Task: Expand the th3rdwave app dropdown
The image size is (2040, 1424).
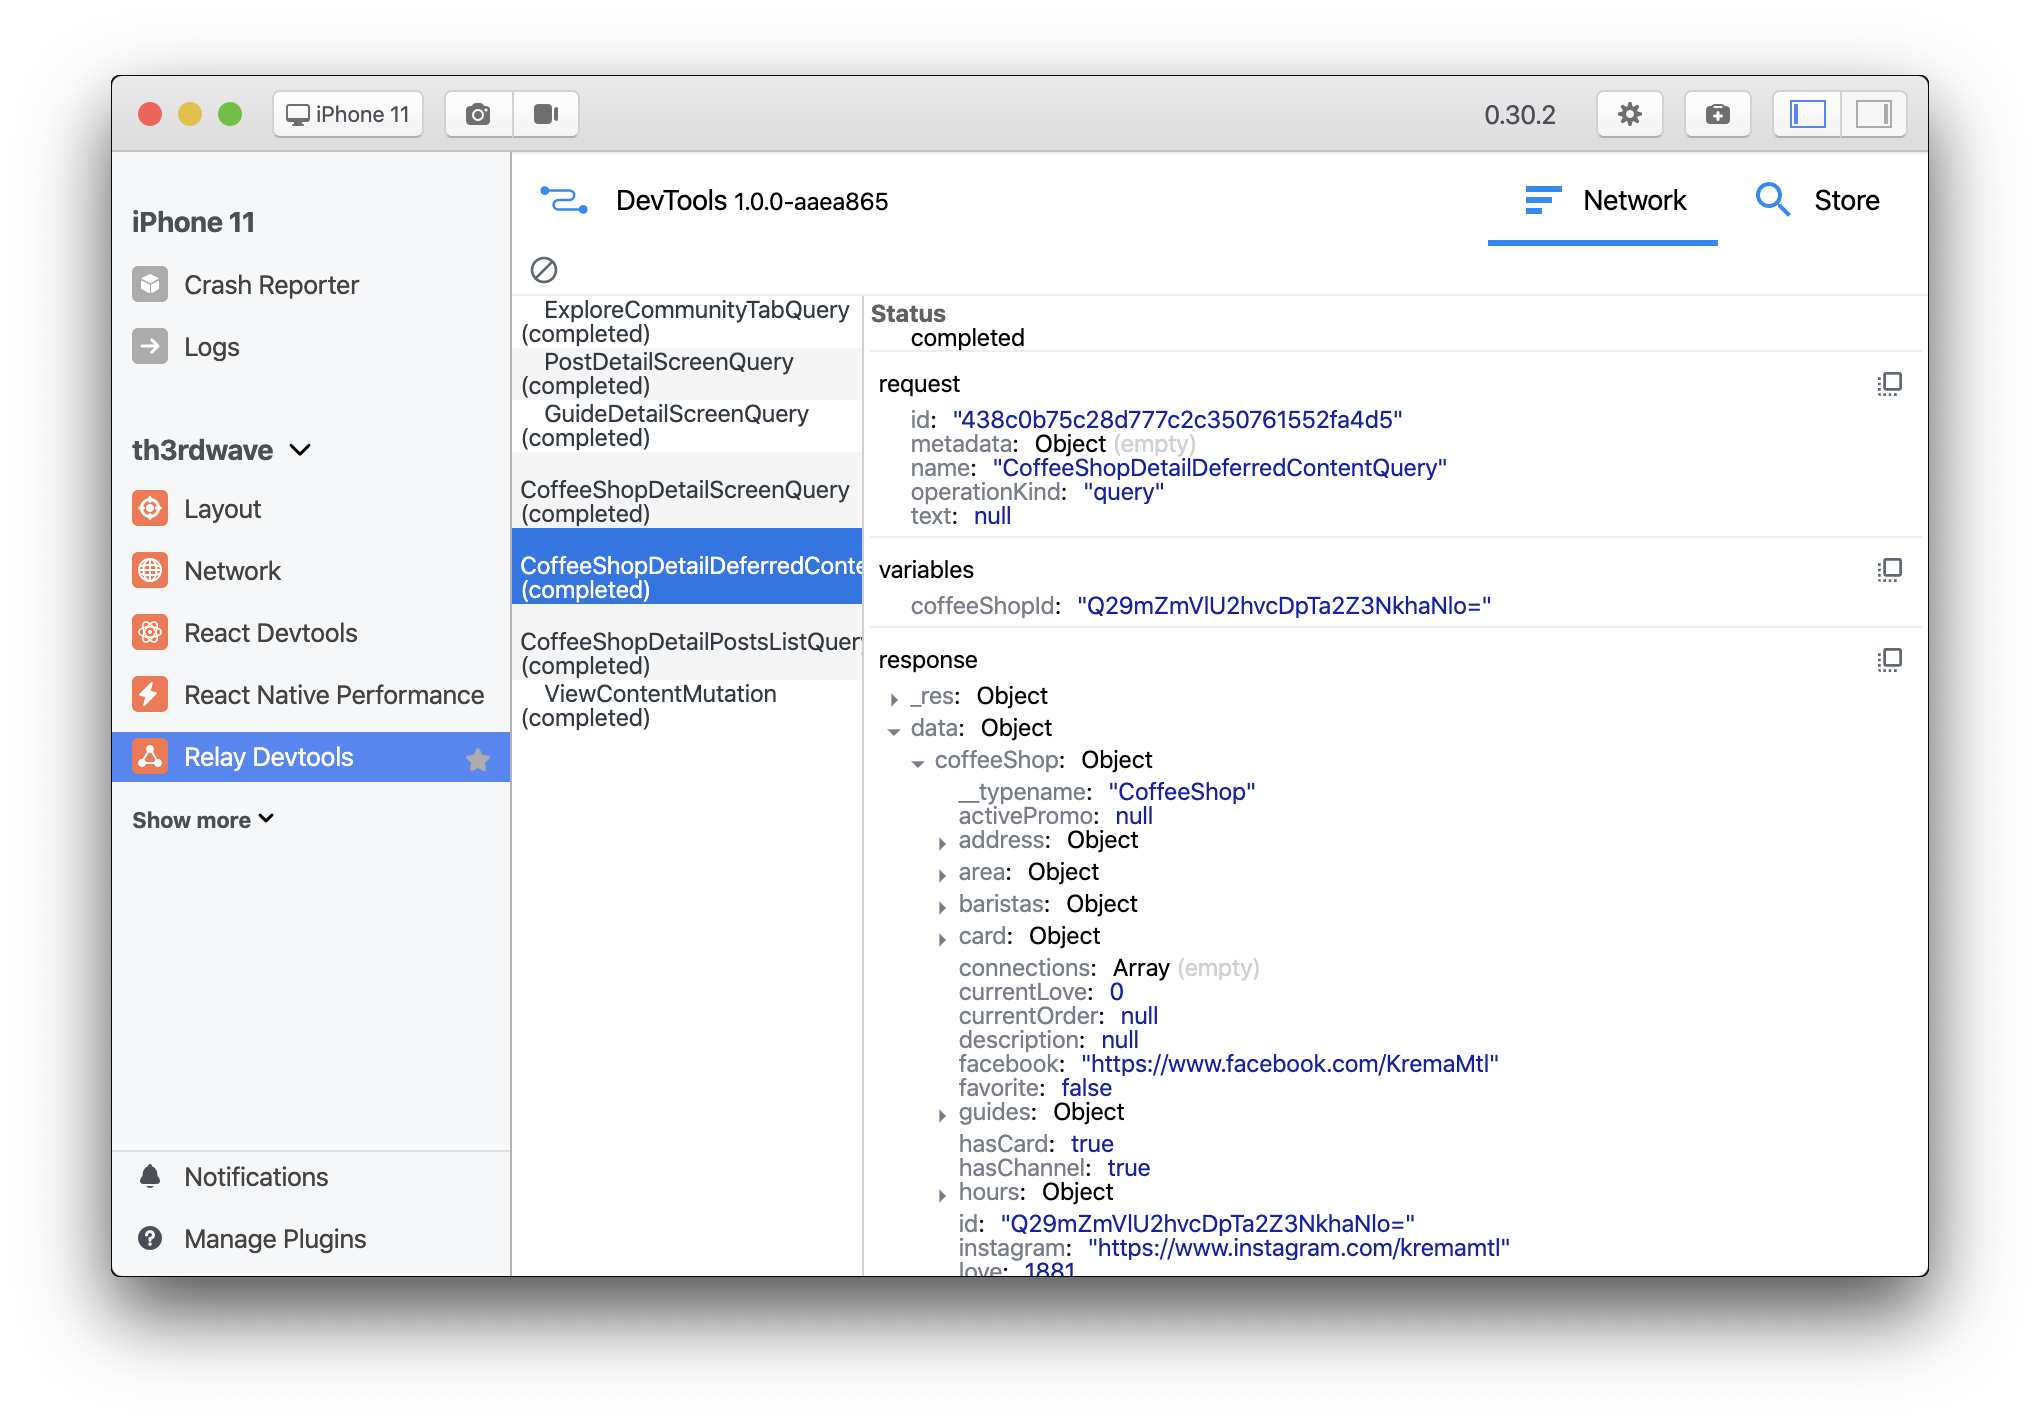Action: (300, 450)
